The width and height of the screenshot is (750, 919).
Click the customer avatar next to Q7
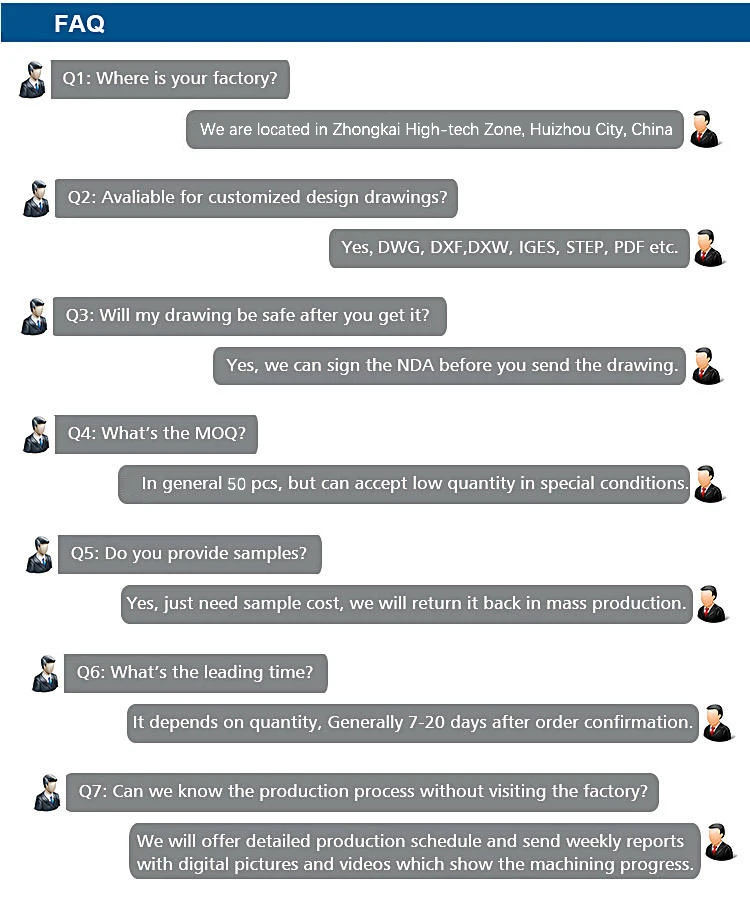pos(47,792)
